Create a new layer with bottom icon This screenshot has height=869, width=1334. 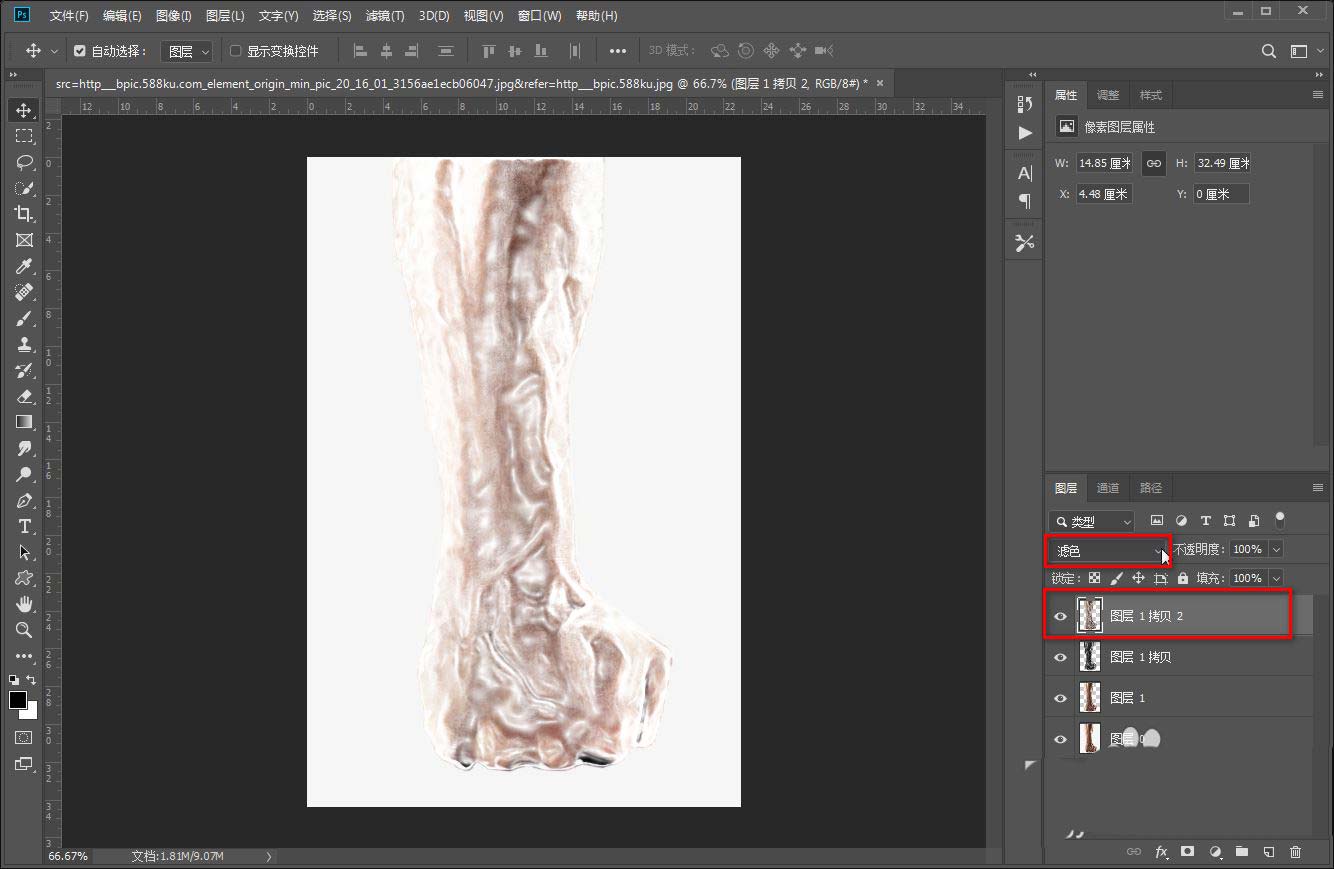pyautogui.click(x=1269, y=852)
